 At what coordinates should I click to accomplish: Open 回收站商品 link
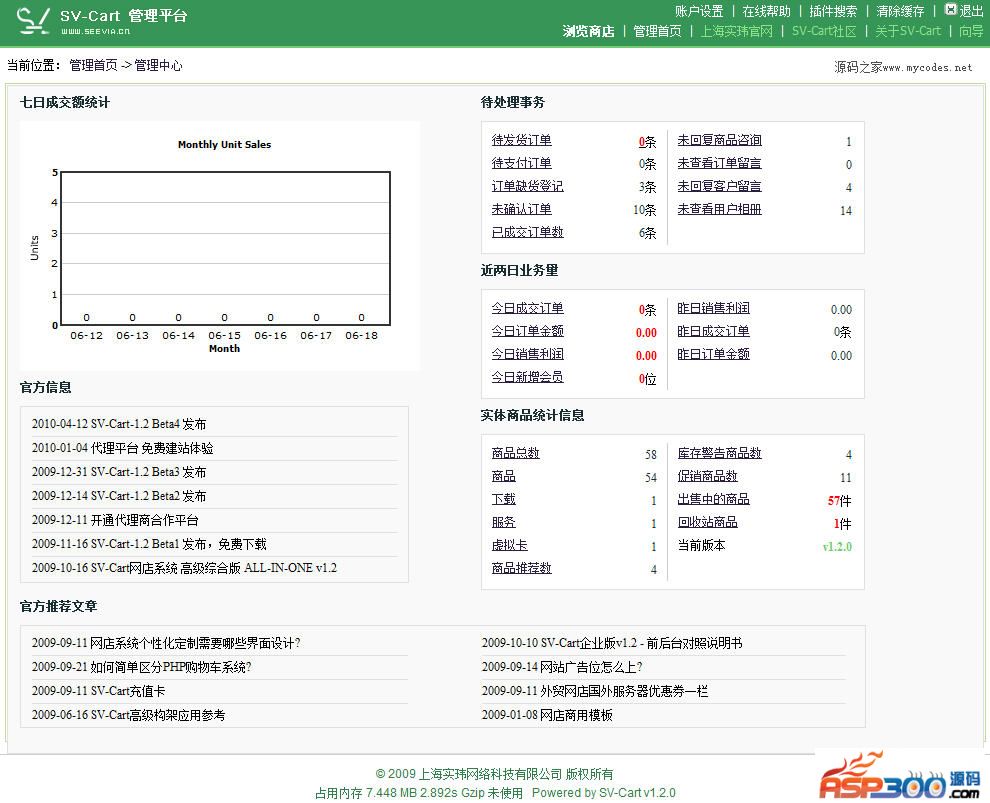pyautogui.click(x=707, y=521)
